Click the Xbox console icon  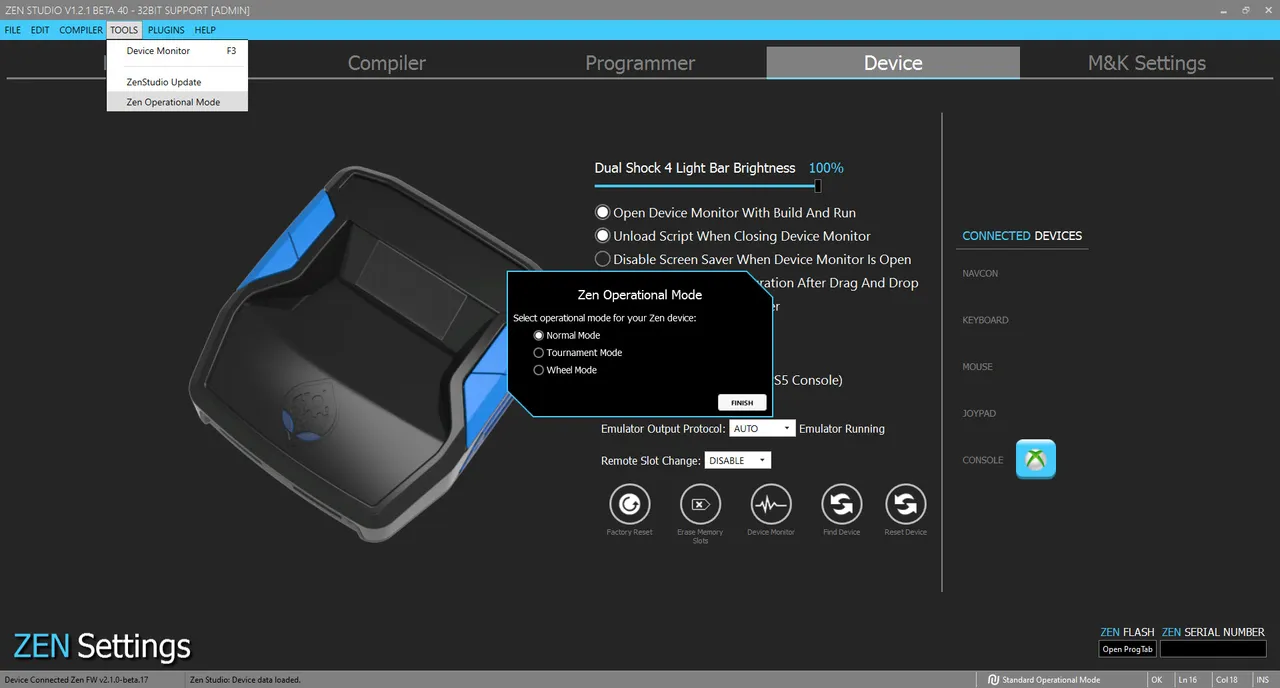tap(1036, 460)
